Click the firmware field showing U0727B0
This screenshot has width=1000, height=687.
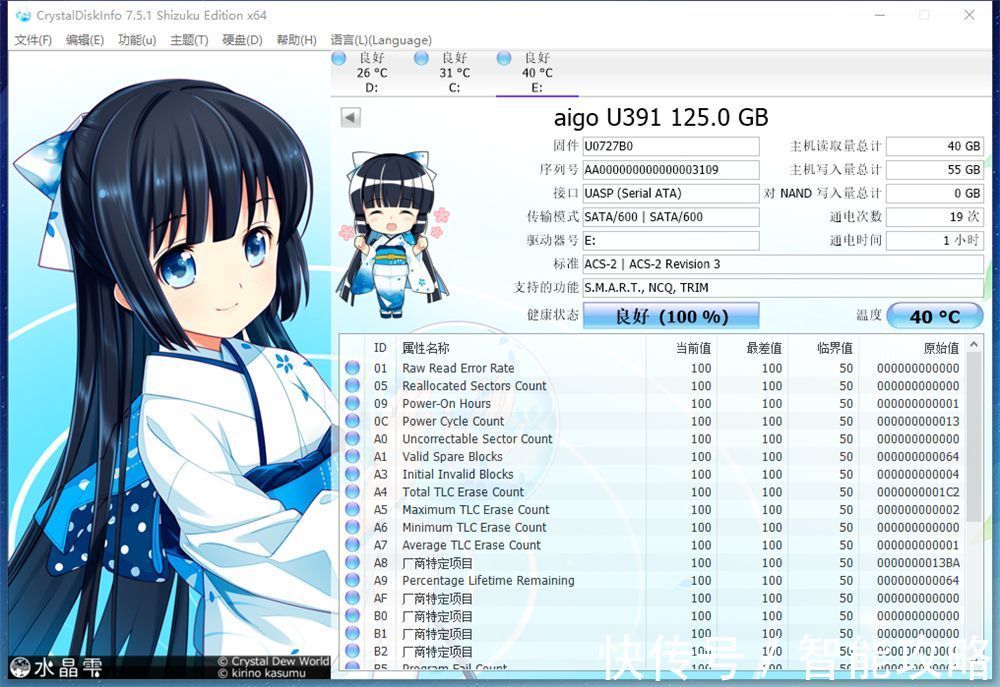coord(670,146)
